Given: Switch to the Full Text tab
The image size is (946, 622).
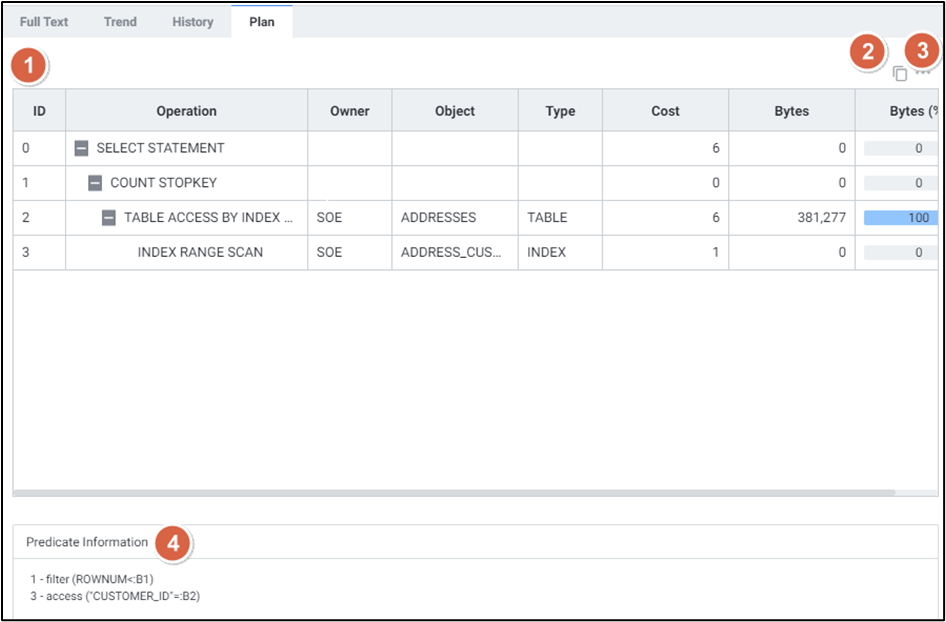Looking at the screenshot, I should [44, 22].
